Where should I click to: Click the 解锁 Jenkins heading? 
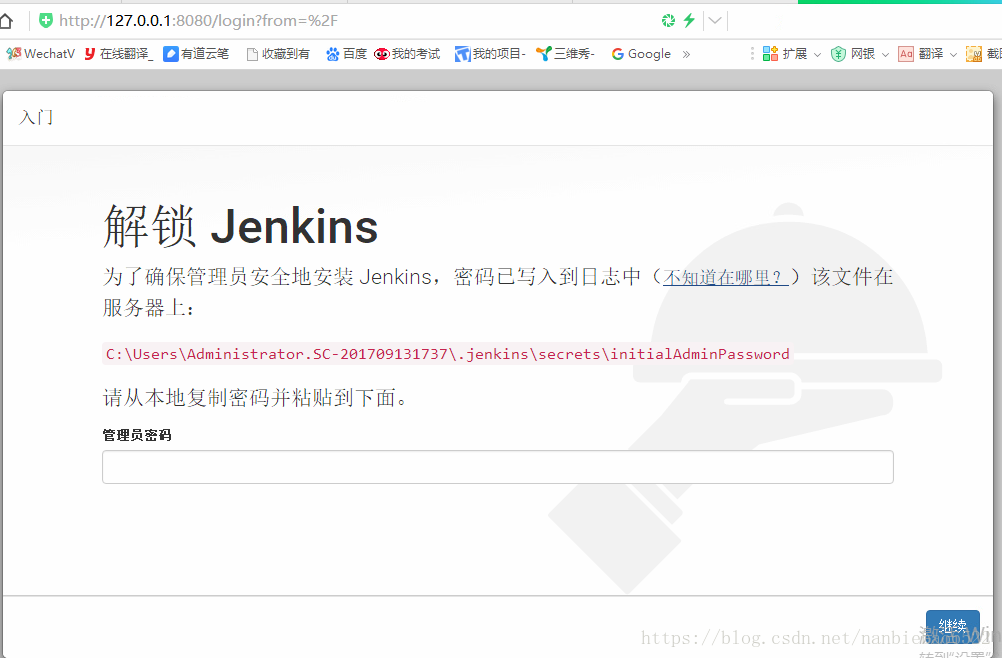[x=240, y=226]
